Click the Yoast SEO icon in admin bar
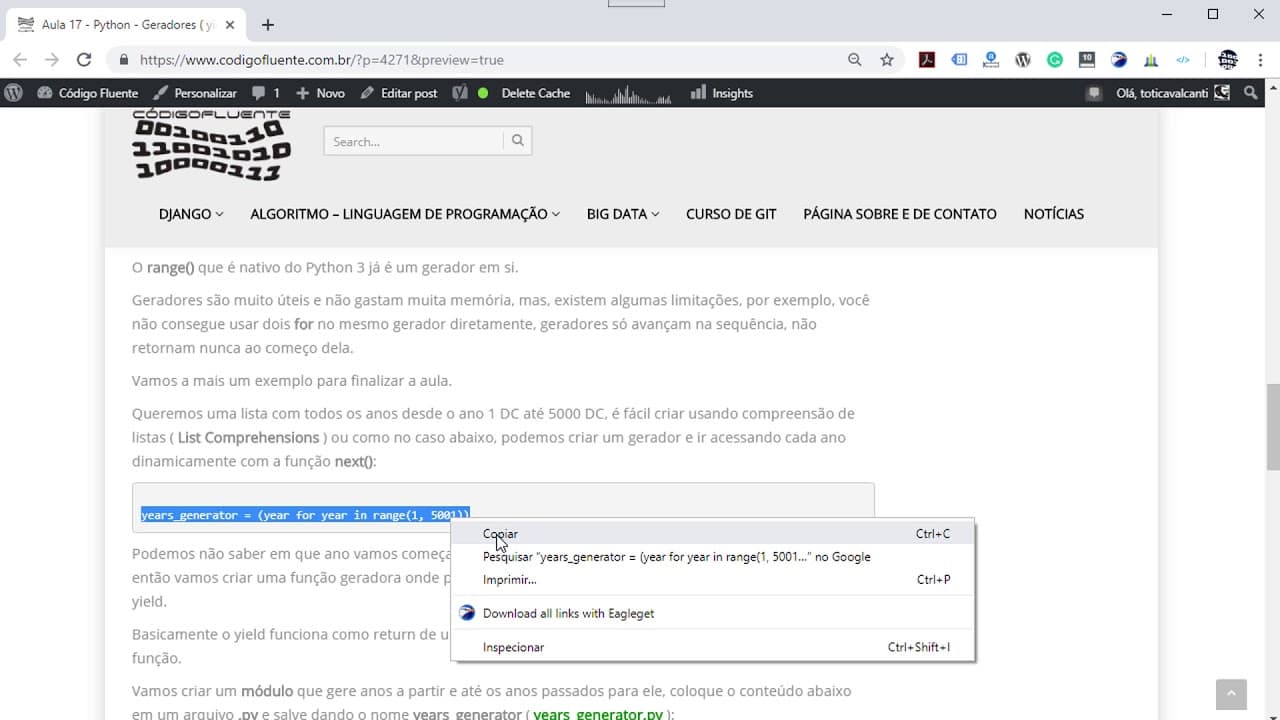 click(x=460, y=93)
